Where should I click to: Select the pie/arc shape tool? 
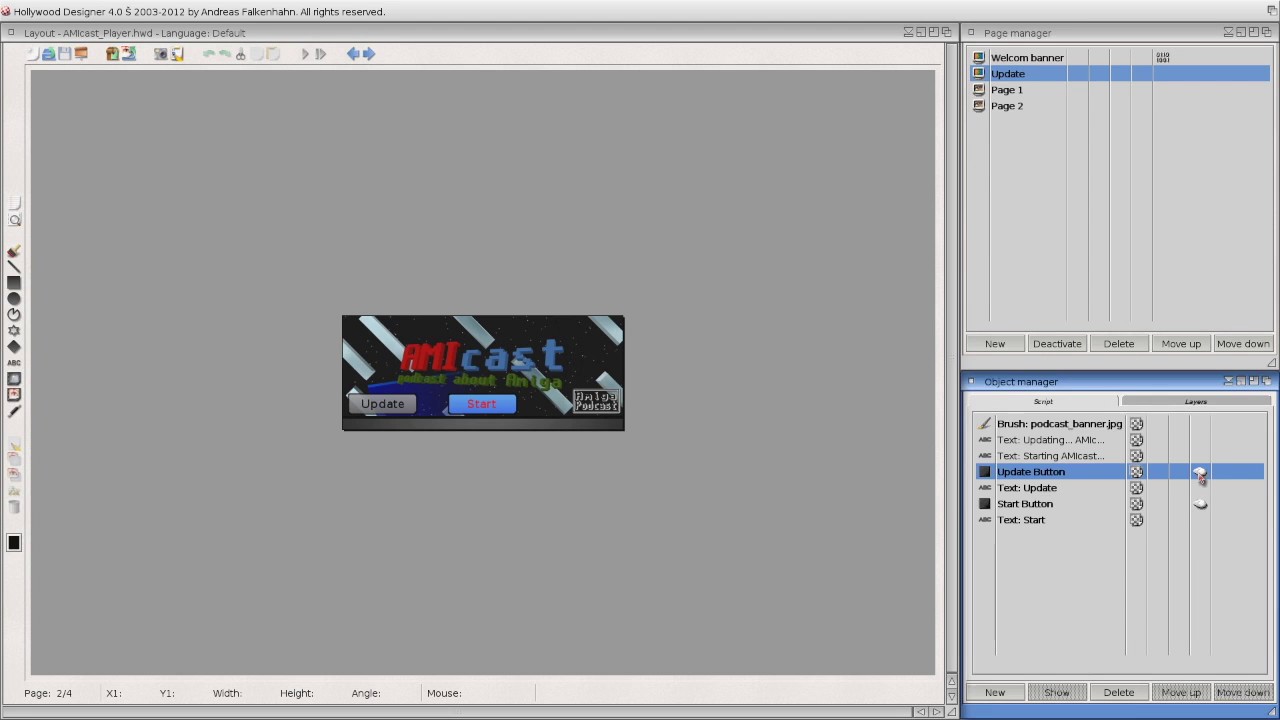14,315
